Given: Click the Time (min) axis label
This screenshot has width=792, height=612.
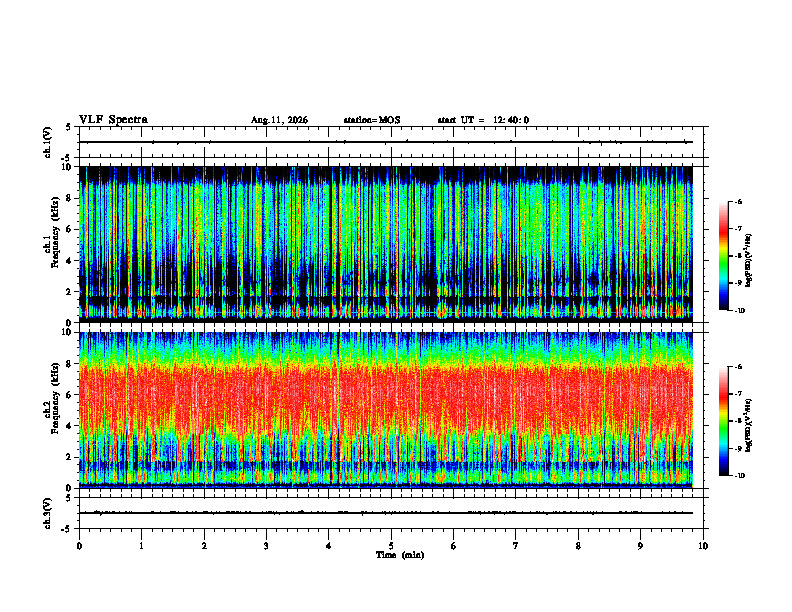Looking at the screenshot, I should [x=400, y=555].
